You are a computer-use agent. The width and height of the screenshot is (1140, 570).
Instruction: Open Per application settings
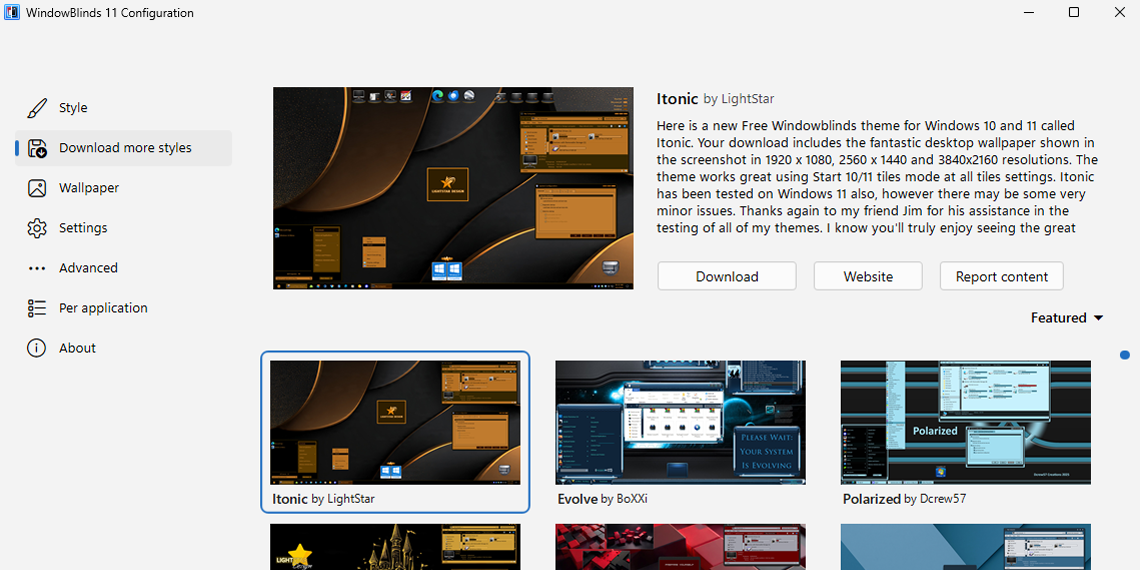point(124,308)
